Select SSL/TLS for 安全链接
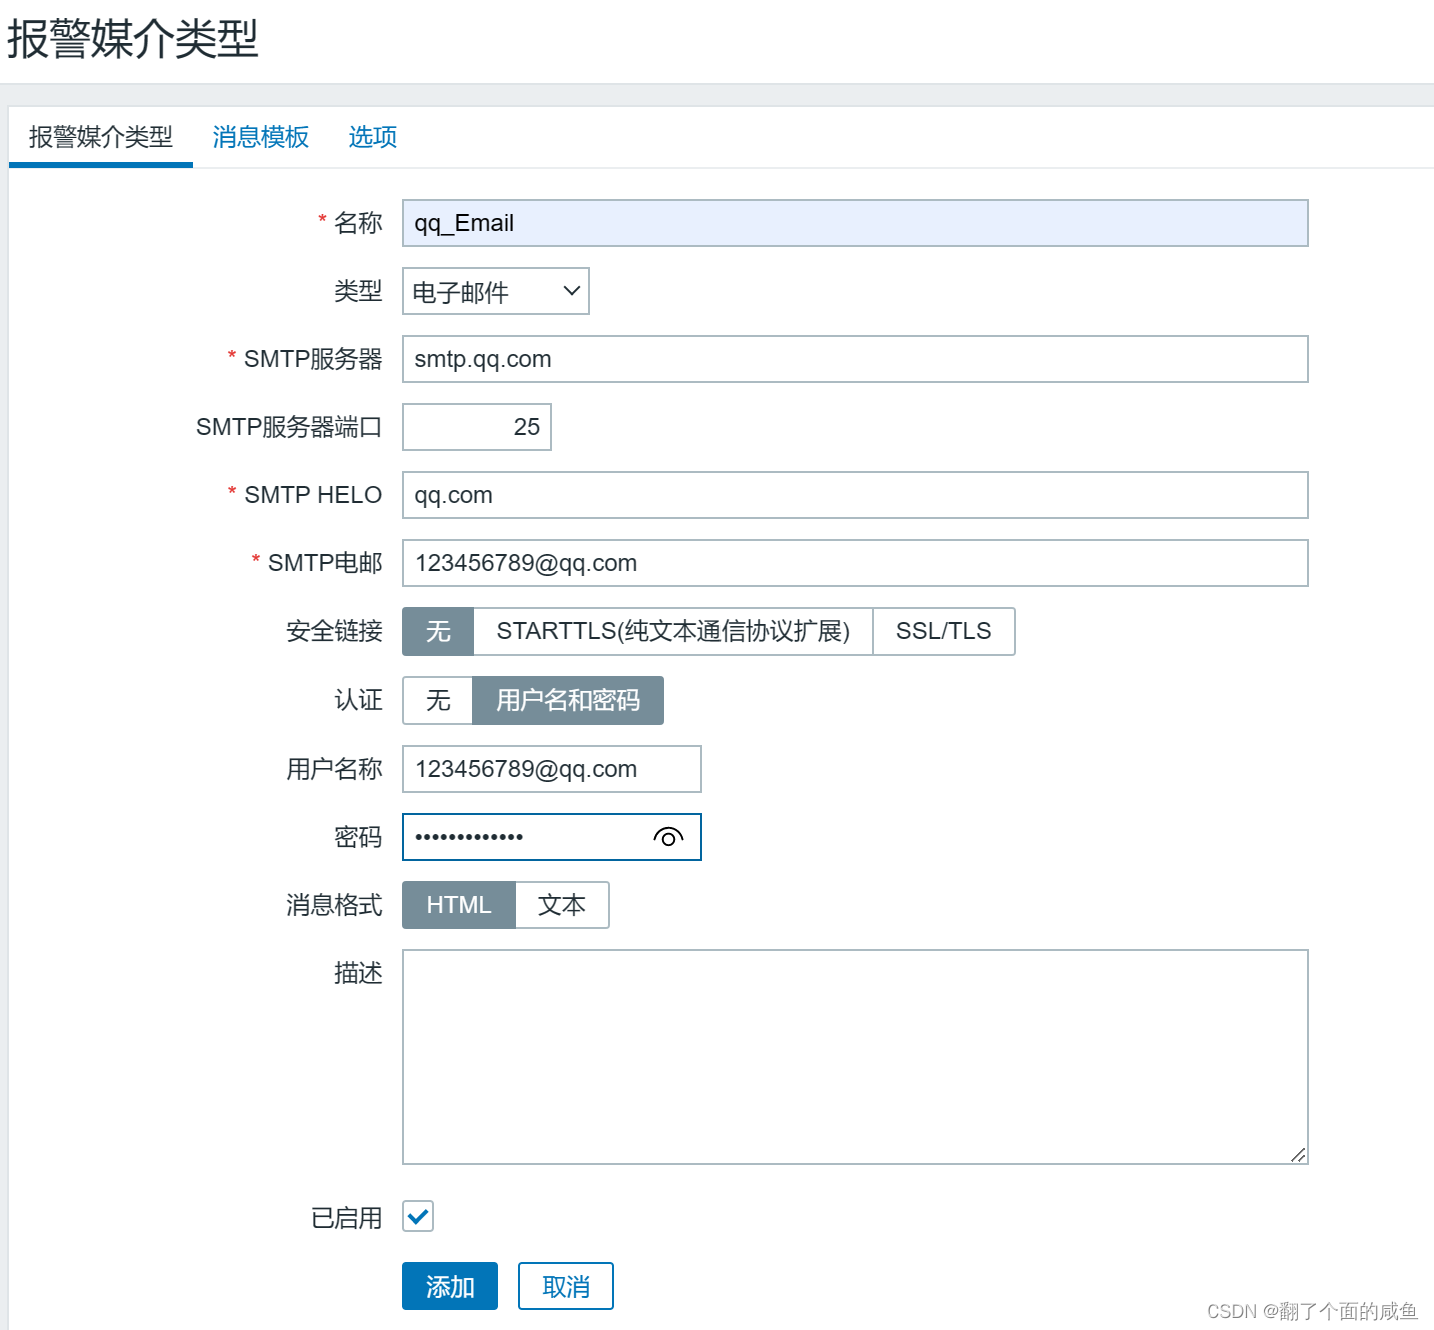 pyautogui.click(x=943, y=631)
